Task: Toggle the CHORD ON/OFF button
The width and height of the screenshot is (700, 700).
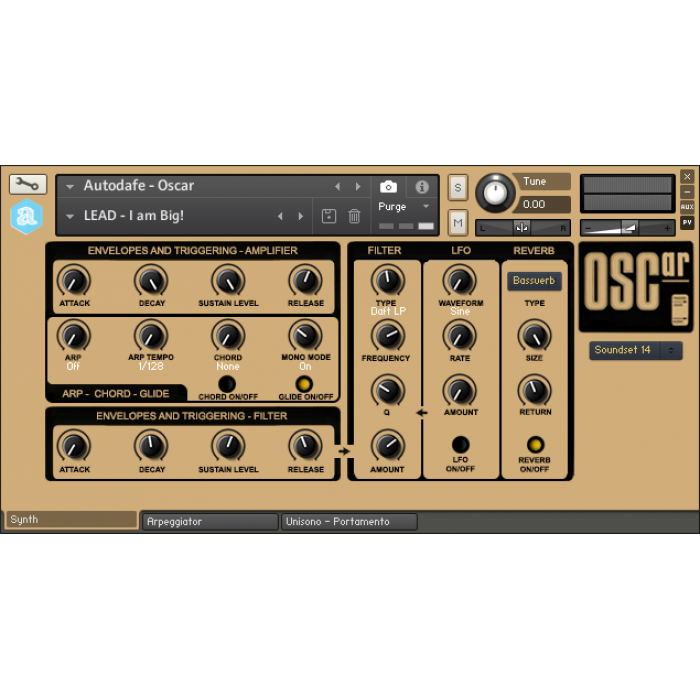Action: coord(227,384)
